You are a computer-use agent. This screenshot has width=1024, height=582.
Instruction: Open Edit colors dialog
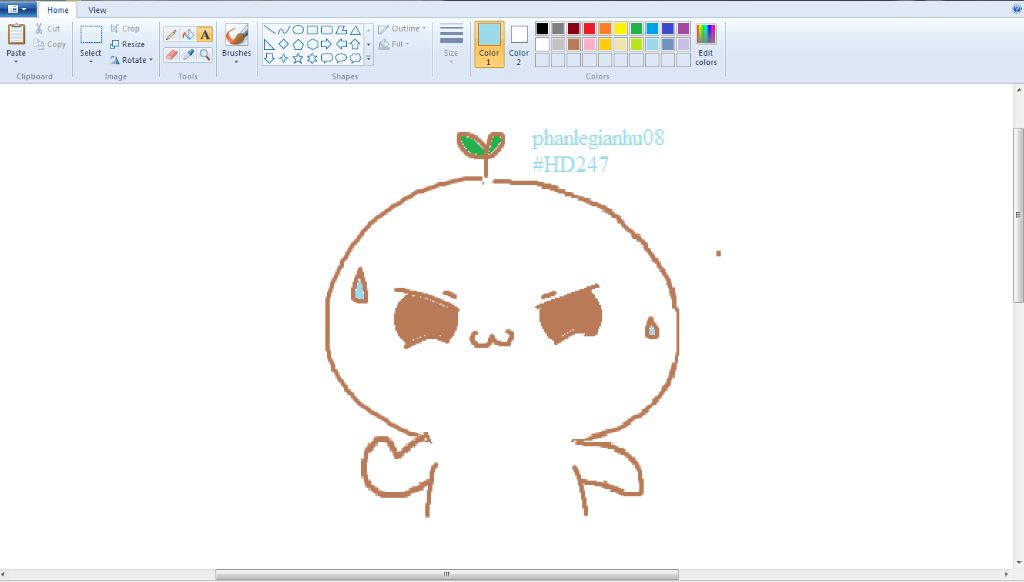pyautogui.click(x=706, y=44)
